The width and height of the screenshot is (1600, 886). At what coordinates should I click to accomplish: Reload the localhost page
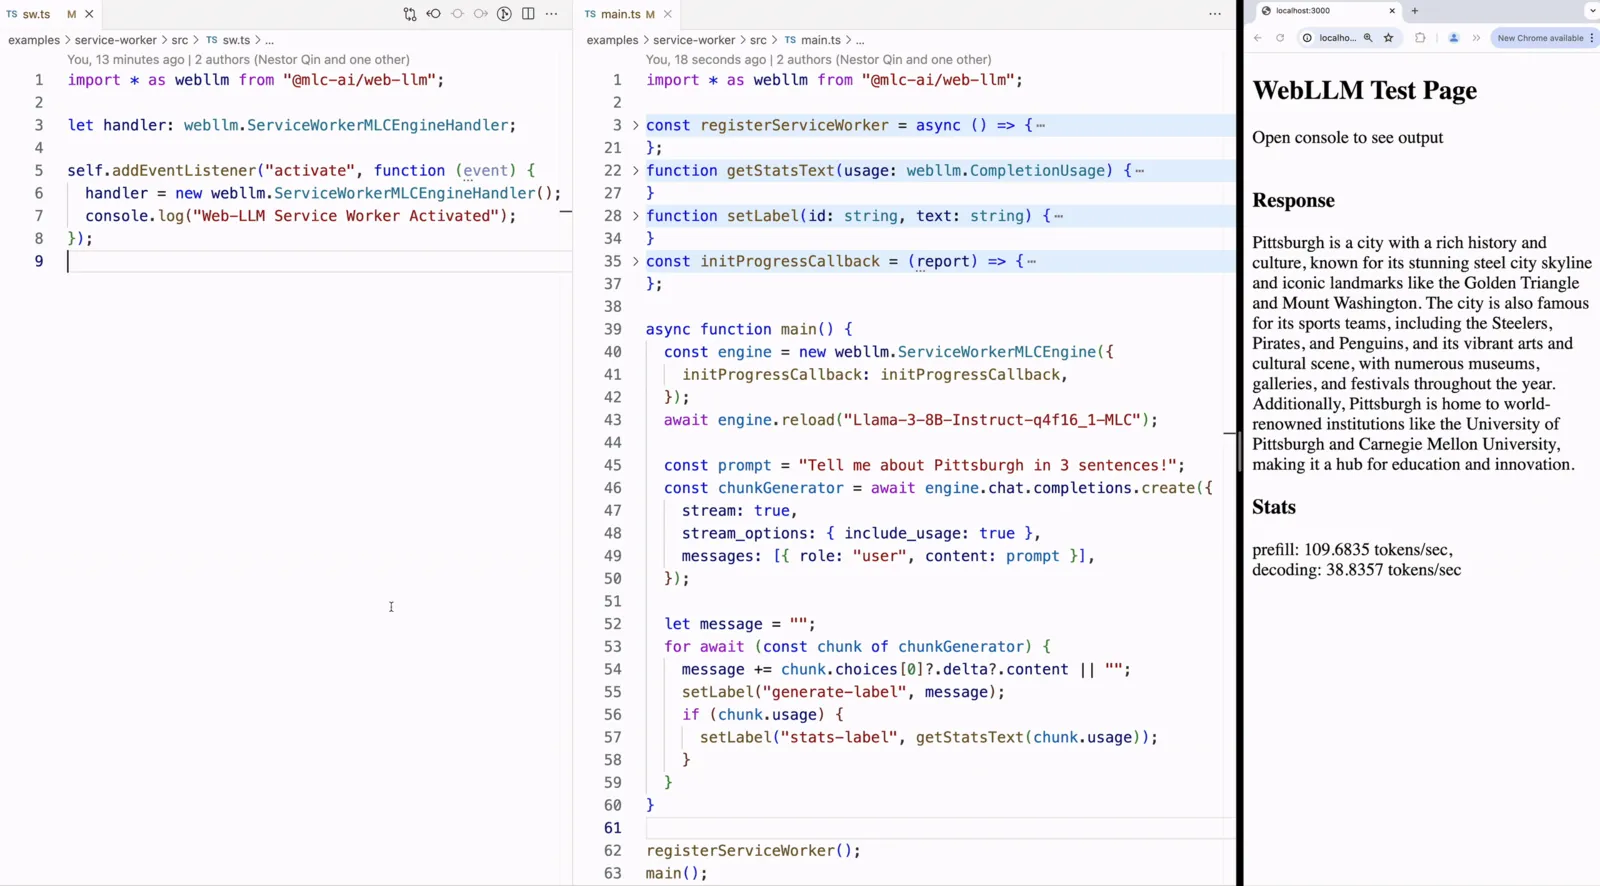pyautogui.click(x=1280, y=38)
